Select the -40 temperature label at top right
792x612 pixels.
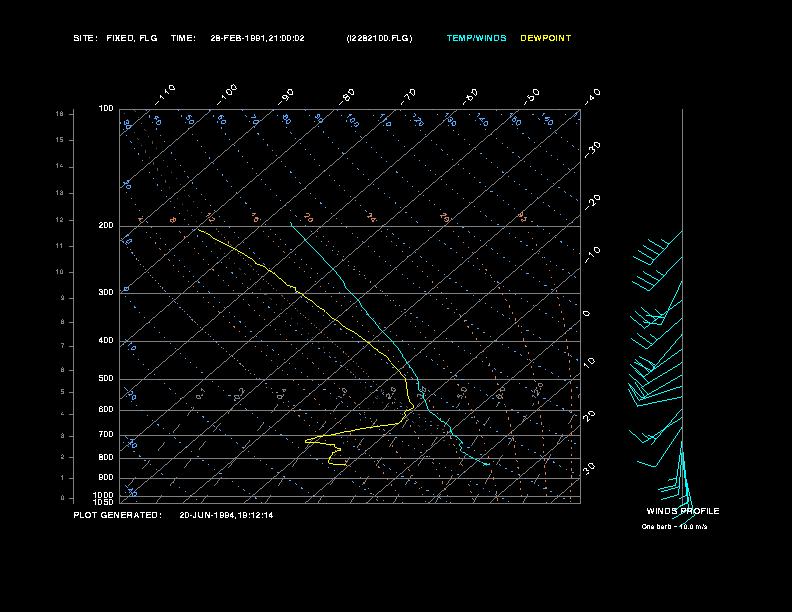coord(592,97)
